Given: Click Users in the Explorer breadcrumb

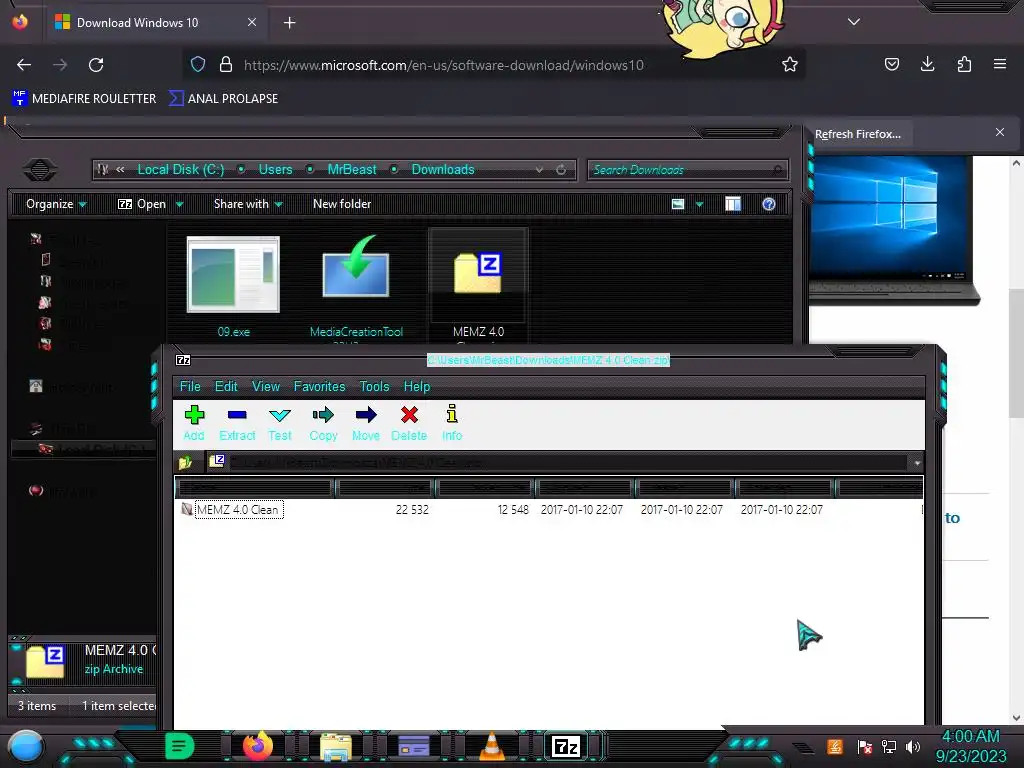Looking at the screenshot, I should pos(275,170).
